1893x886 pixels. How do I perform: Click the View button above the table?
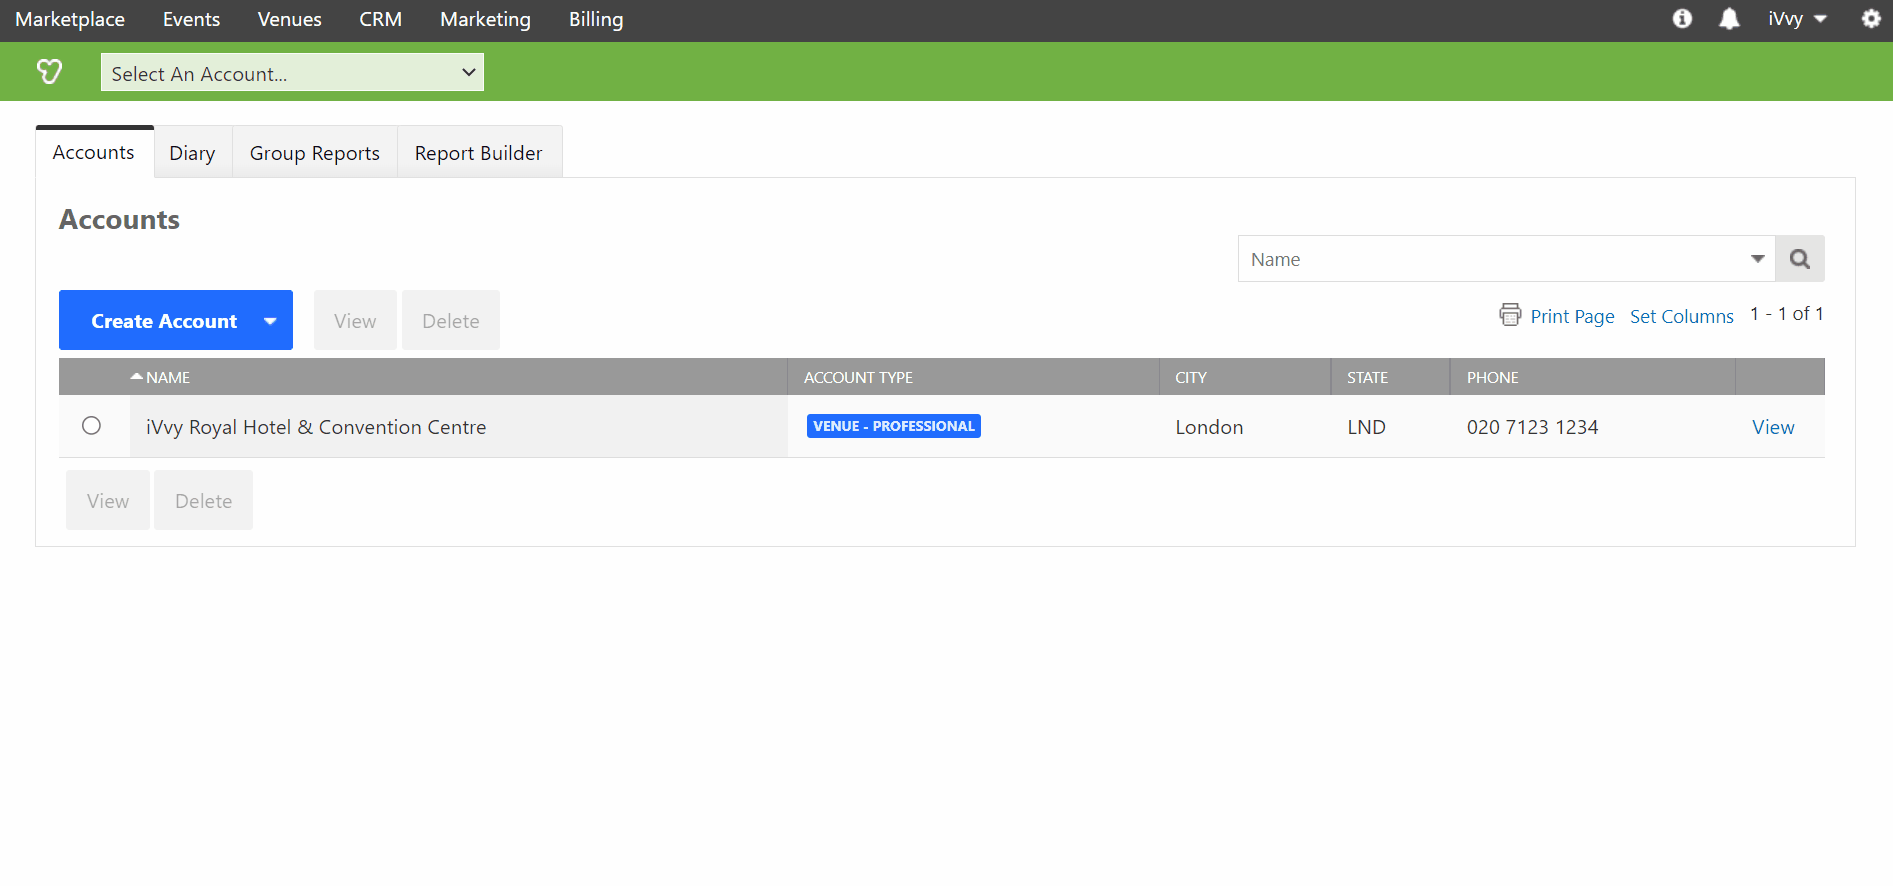click(x=355, y=321)
